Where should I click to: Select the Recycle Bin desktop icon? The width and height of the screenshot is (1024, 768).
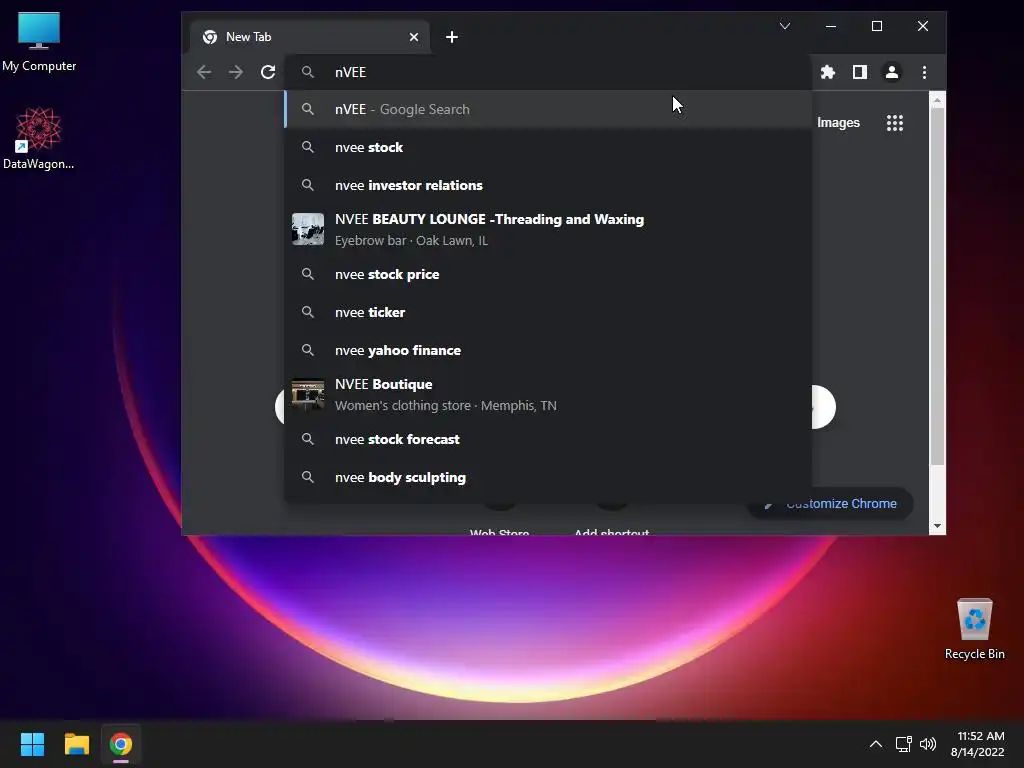coord(974,629)
